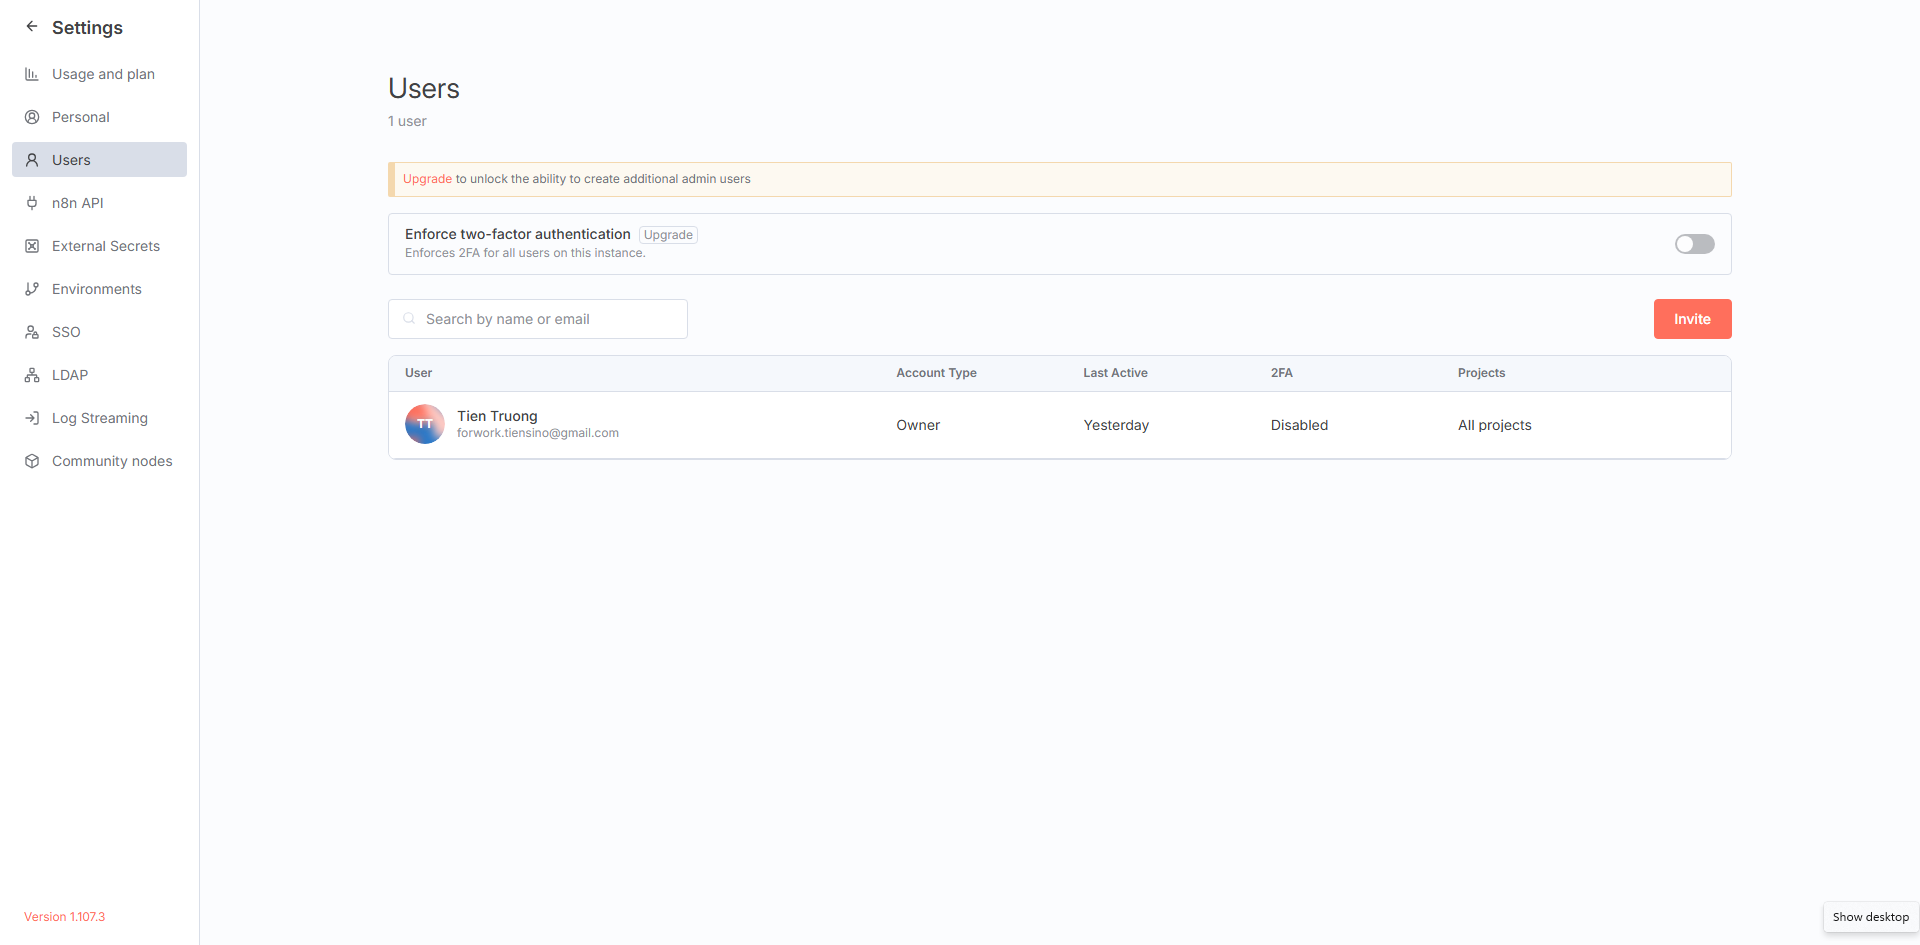
Task: Open the LDAP settings page
Action: tap(99, 375)
